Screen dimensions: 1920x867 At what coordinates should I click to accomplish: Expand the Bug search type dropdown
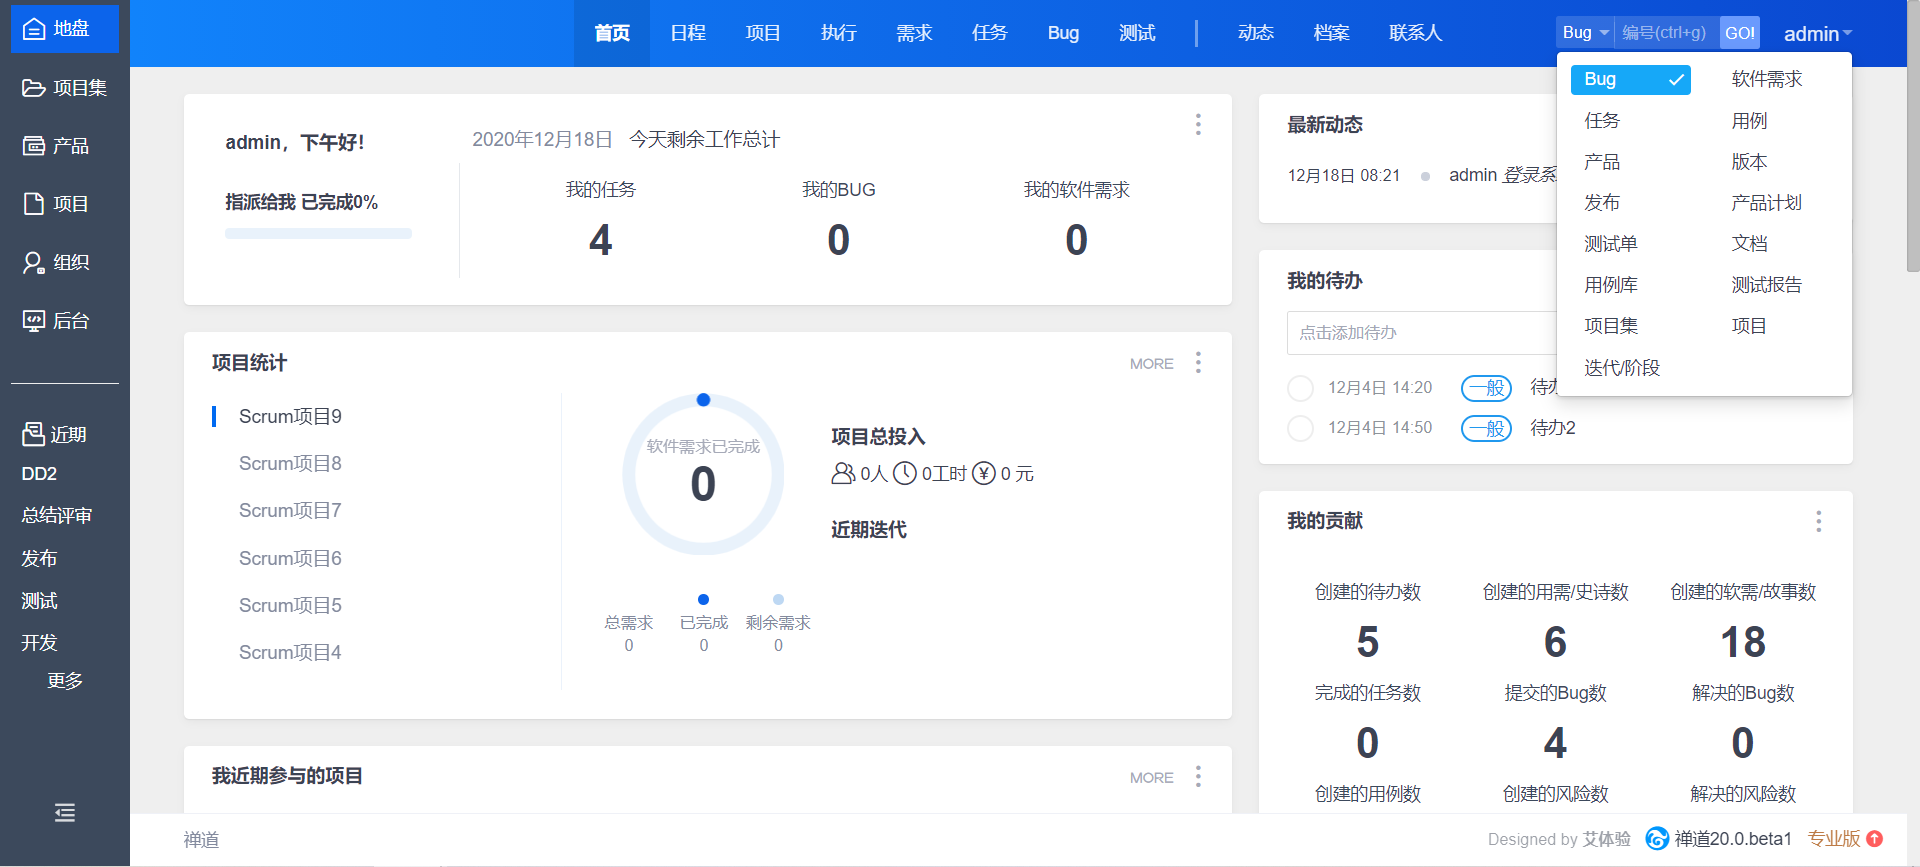[x=1585, y=32]
